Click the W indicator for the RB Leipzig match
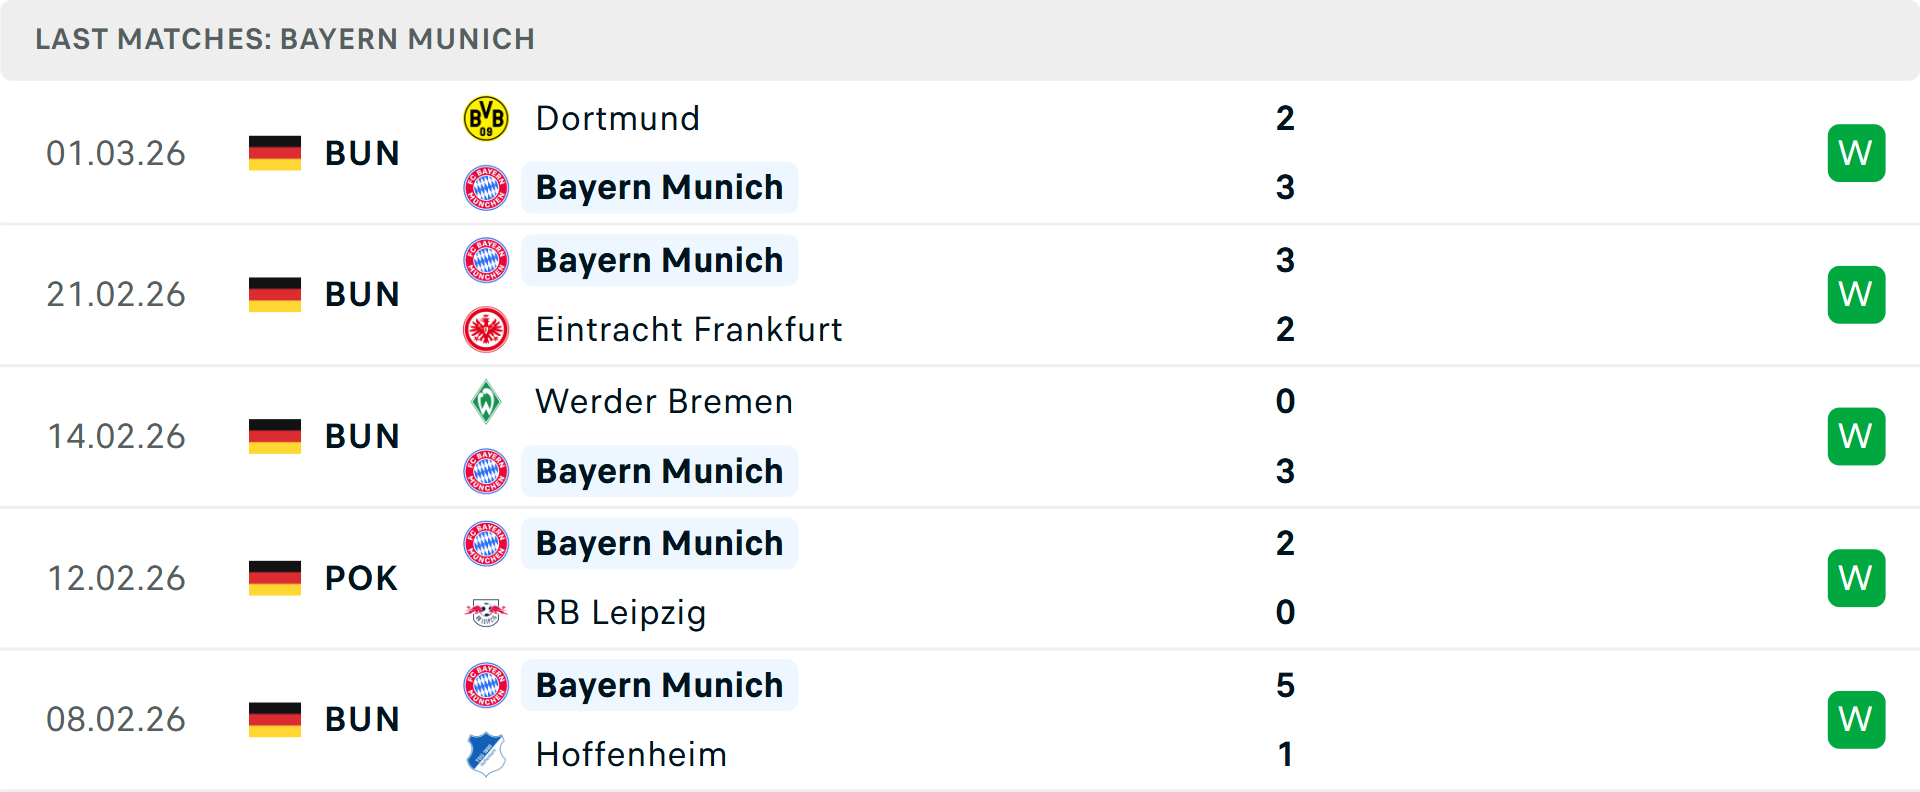Screen dimensions: 1920x792 point(1856,577)
